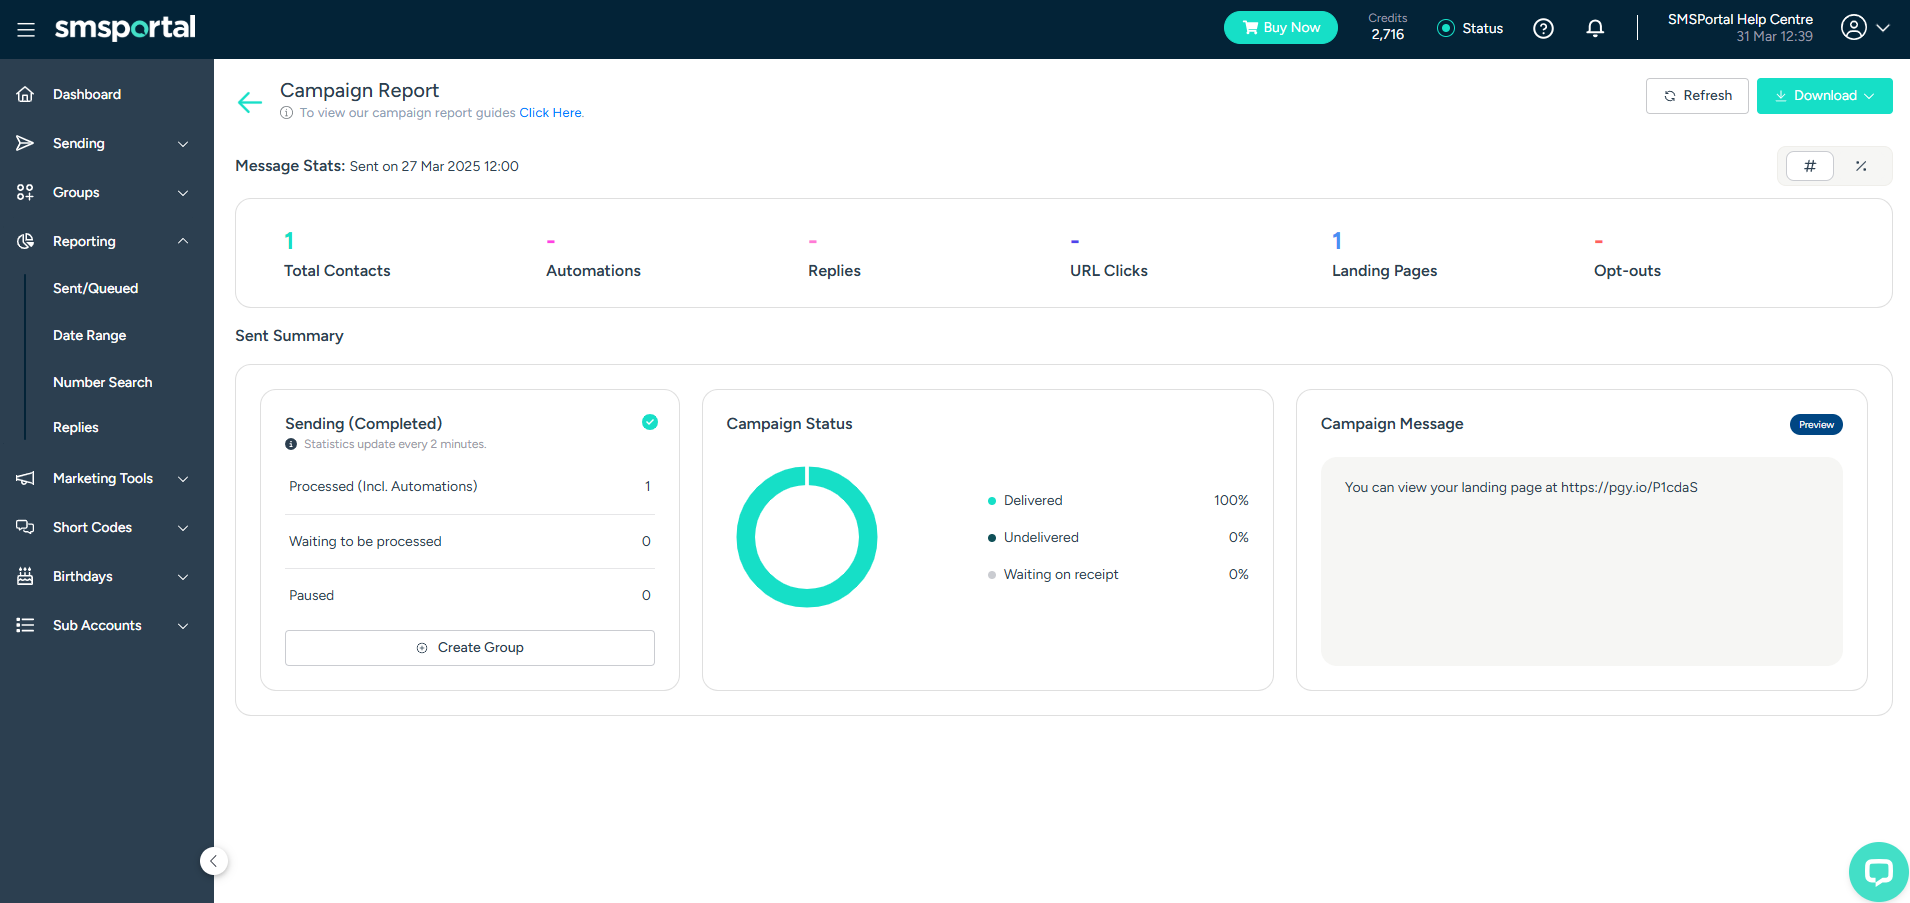Click the Waiting to be processed row
The height and width of the screenshot is (903, 1910).
[470, 542]
